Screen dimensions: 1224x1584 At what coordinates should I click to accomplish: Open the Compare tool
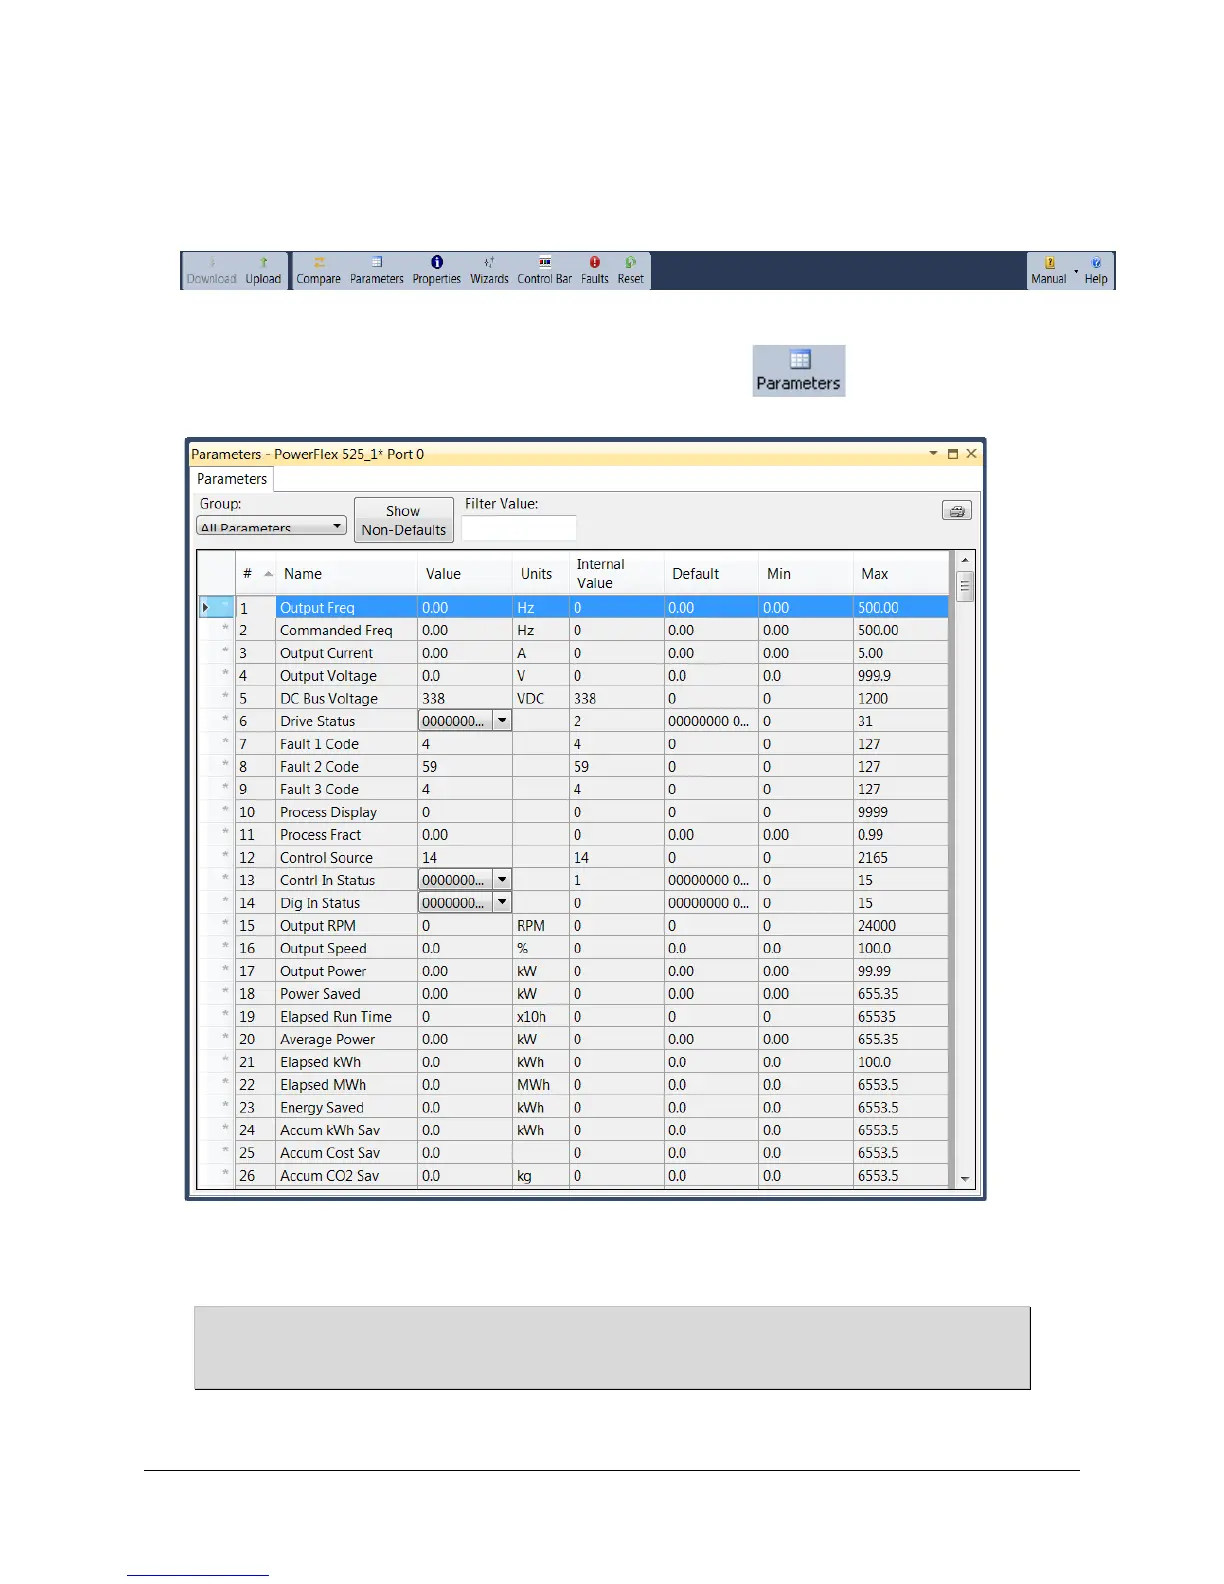(x=318, y=271)
